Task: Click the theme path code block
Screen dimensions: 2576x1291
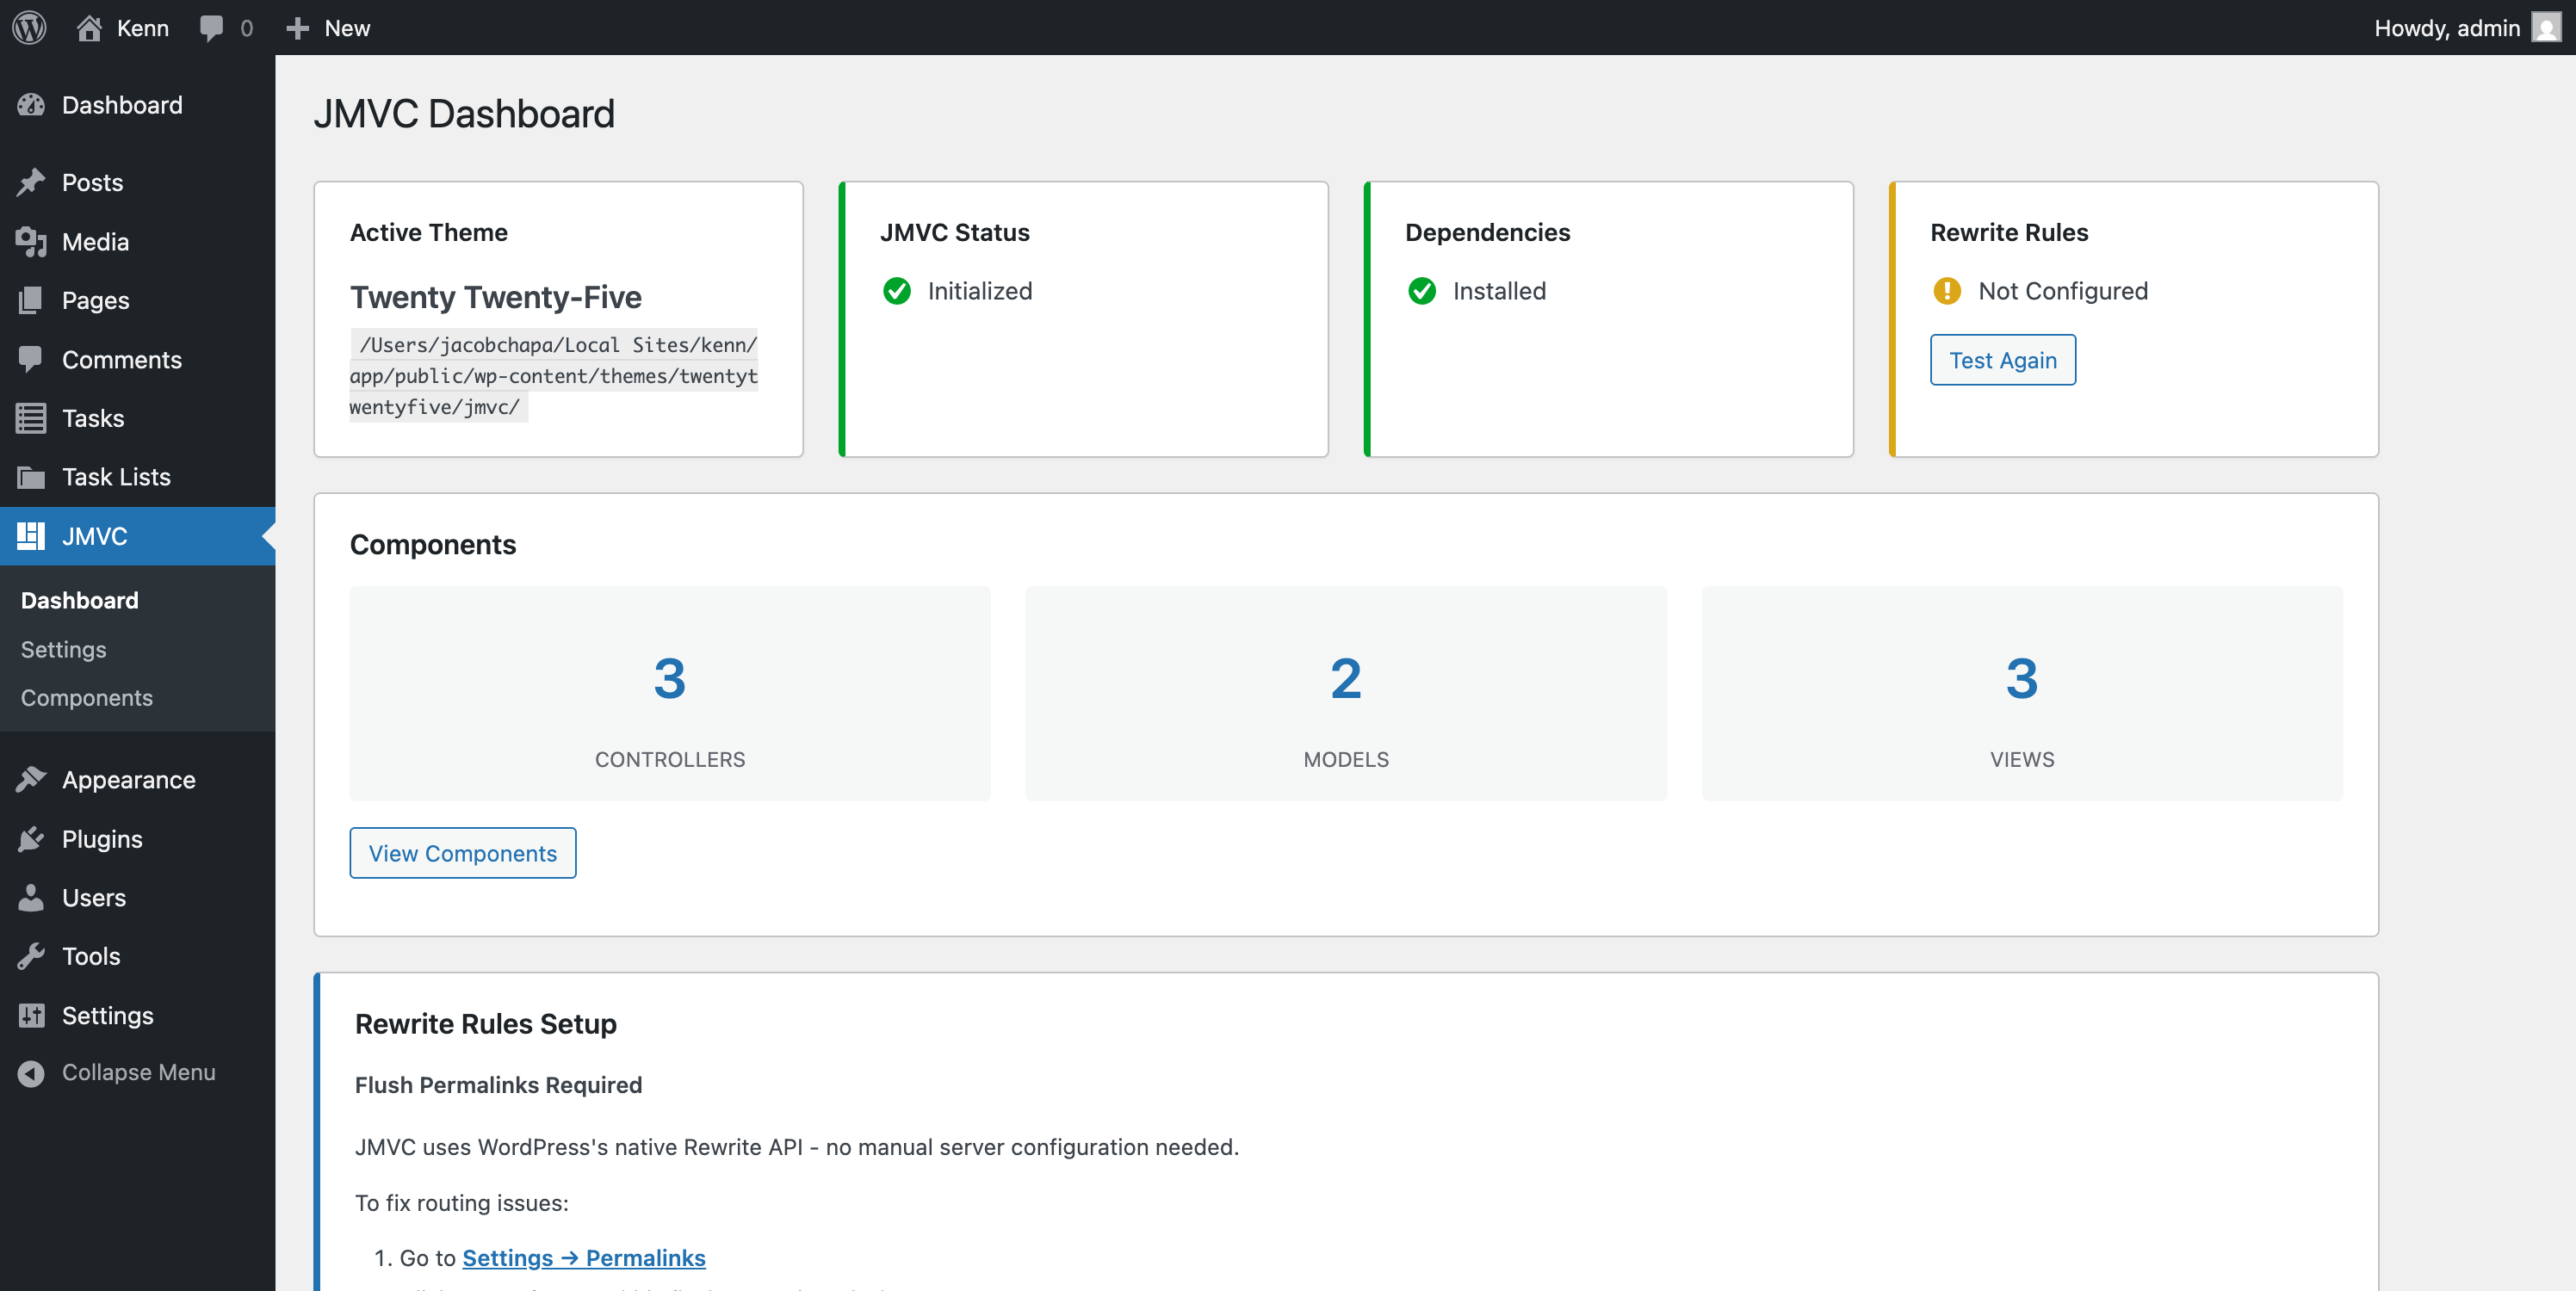Action: (553, 375)
